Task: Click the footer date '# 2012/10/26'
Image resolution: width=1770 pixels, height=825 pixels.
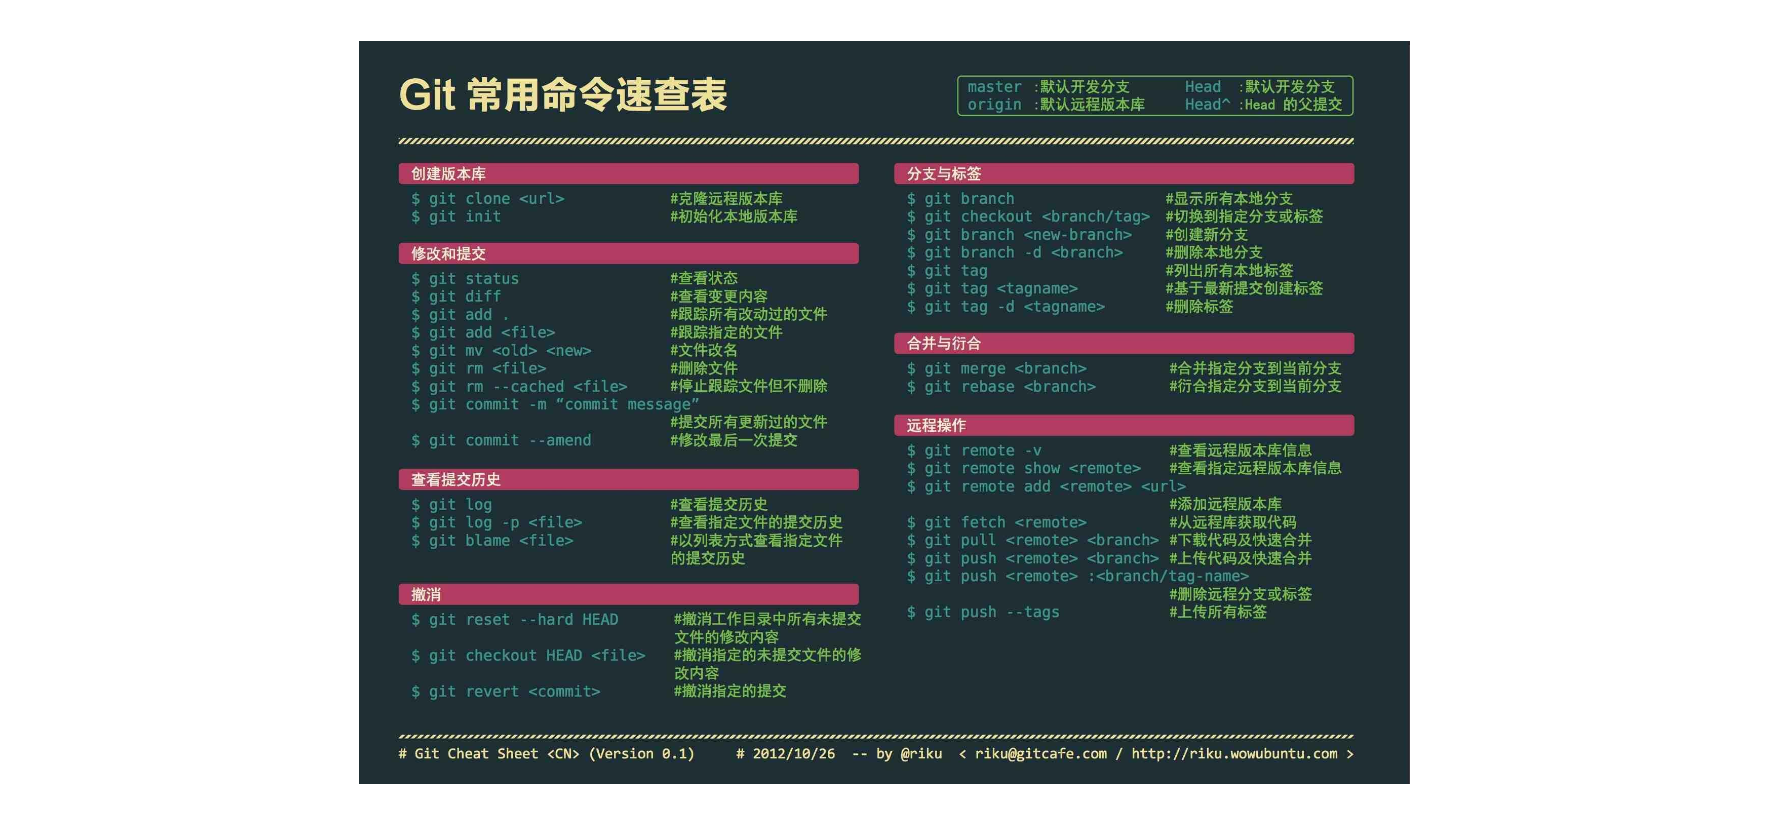Action: (x=785, y=754)
